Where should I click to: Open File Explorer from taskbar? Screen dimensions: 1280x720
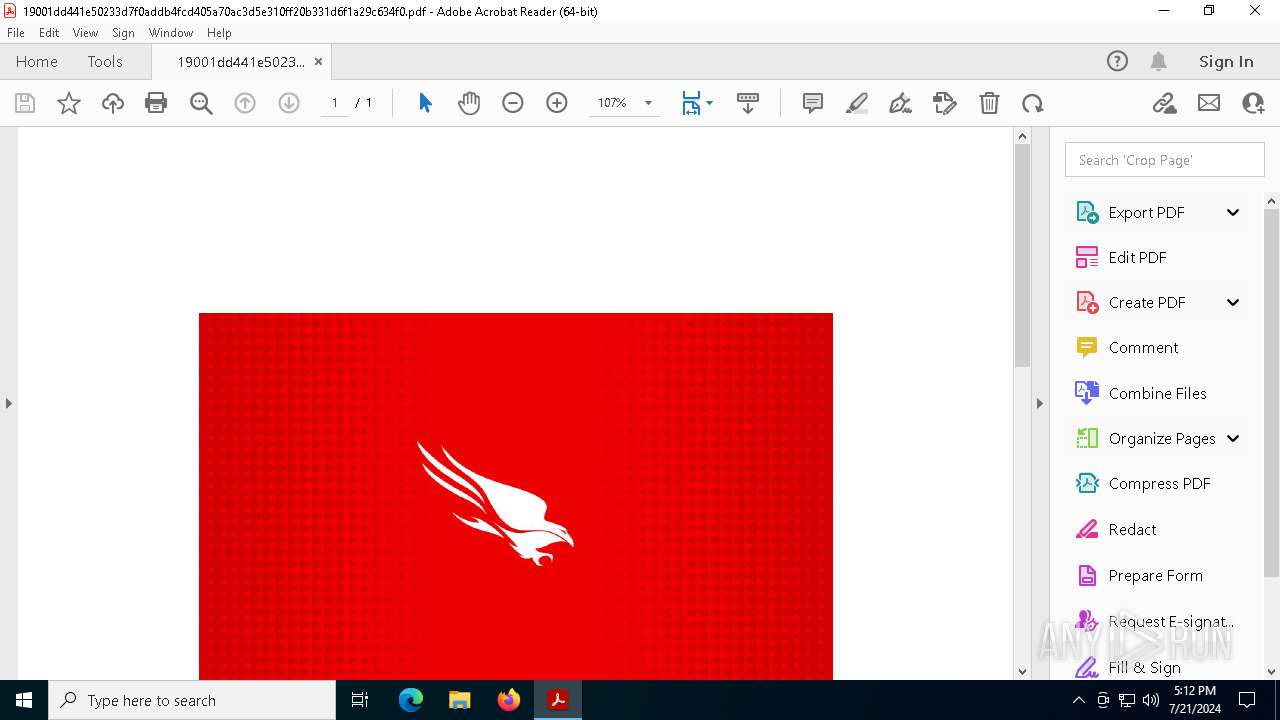tap(459, 700)
